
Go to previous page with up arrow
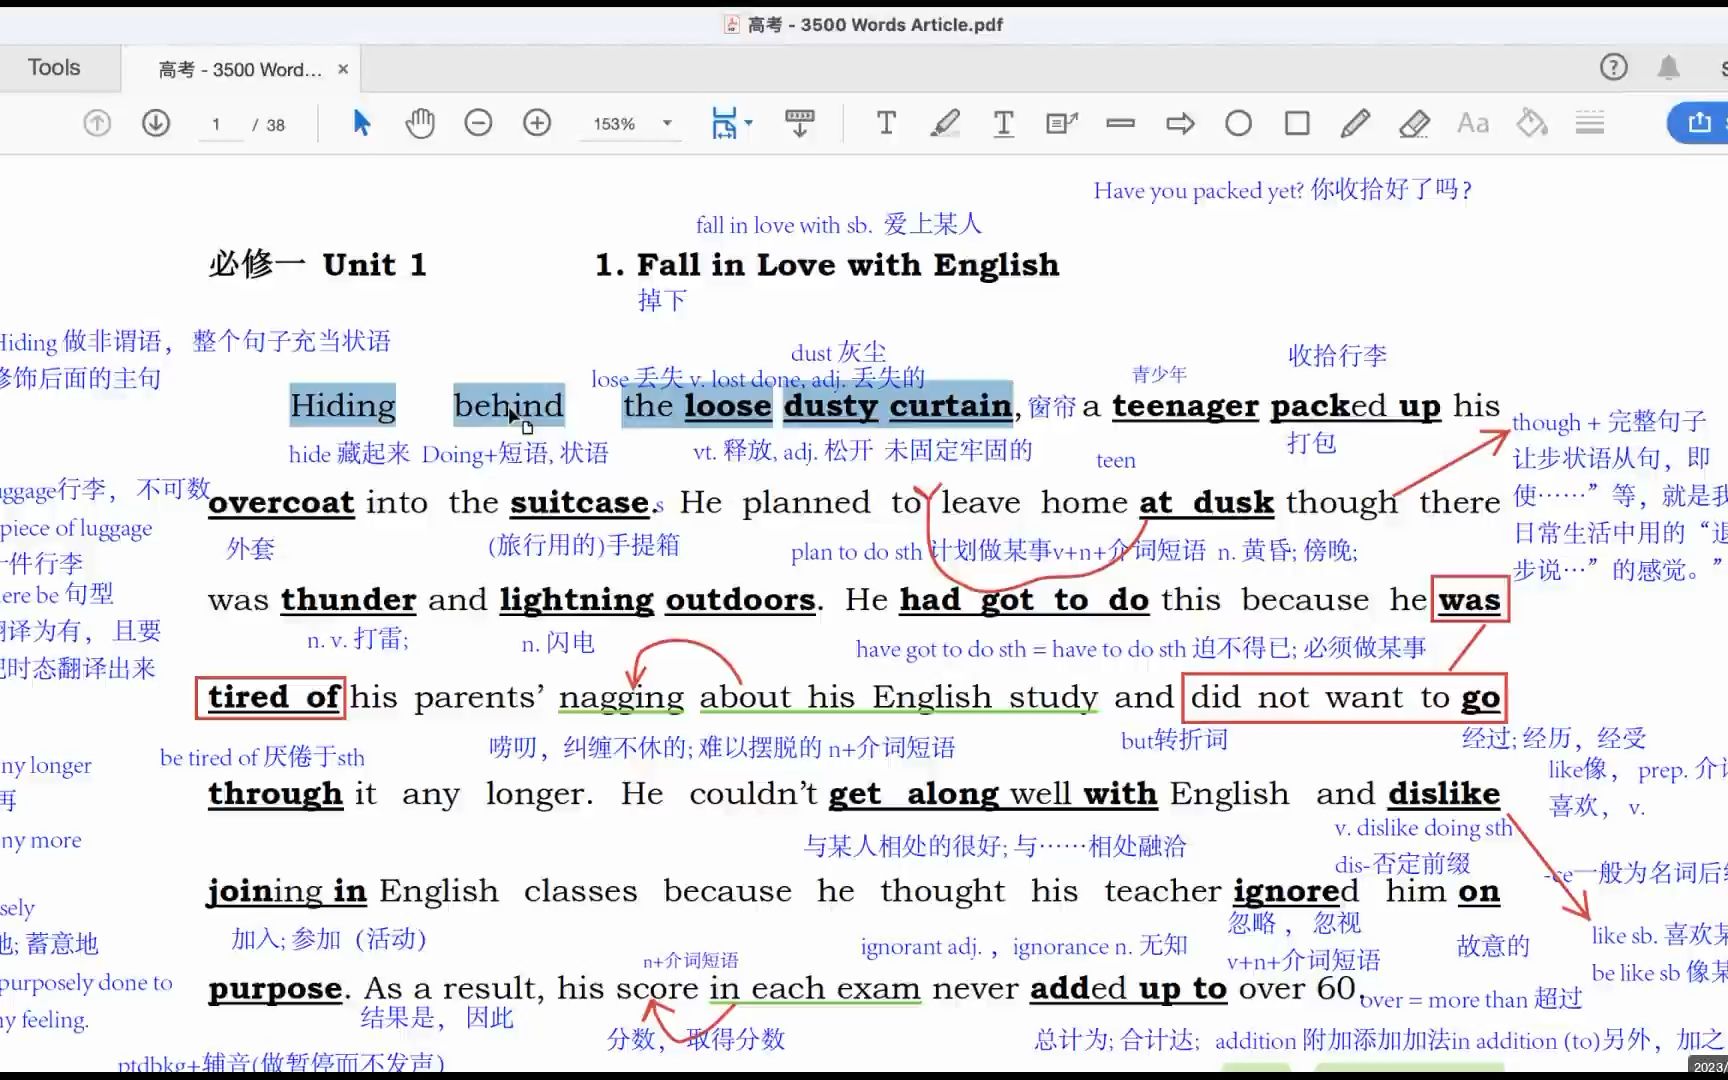tap(97, 123)
